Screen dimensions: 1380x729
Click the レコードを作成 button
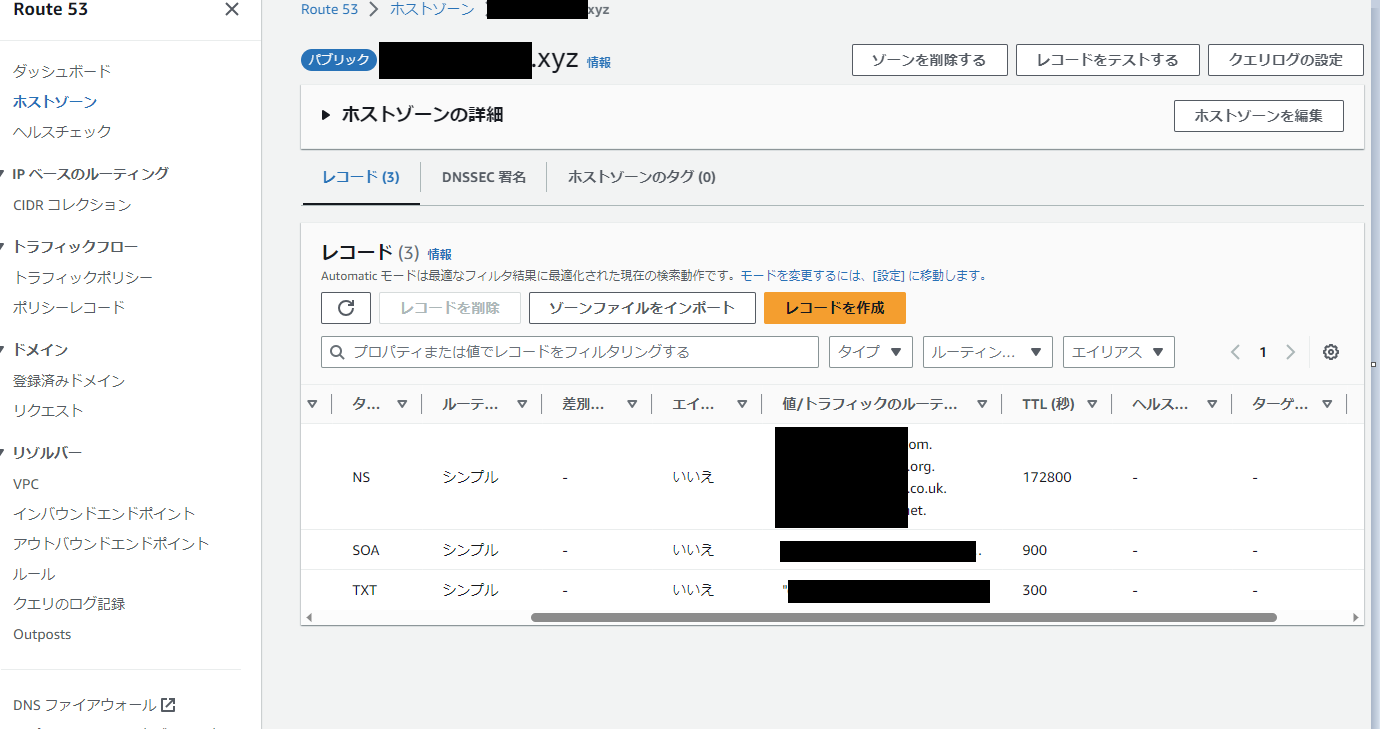coord(835,308)
